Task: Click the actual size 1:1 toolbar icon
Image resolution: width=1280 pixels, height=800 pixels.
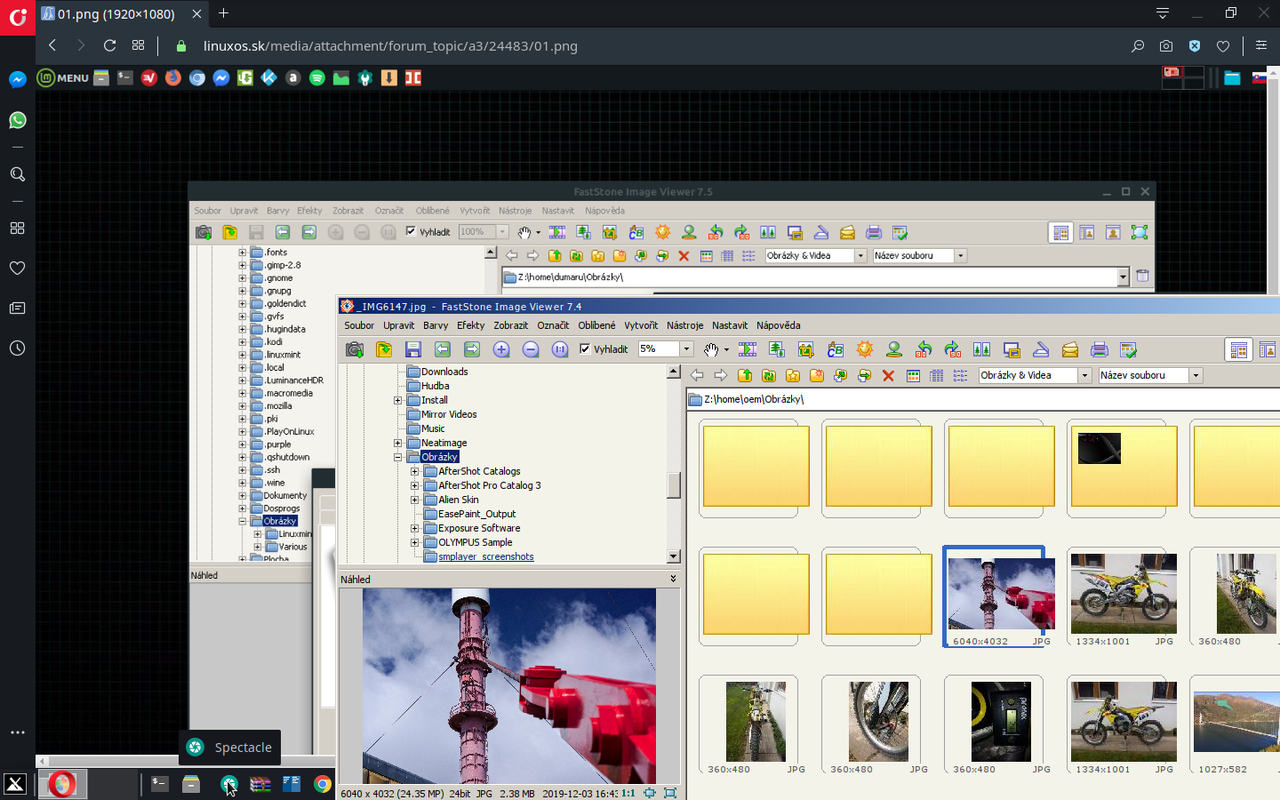Action: pos(560,349)
